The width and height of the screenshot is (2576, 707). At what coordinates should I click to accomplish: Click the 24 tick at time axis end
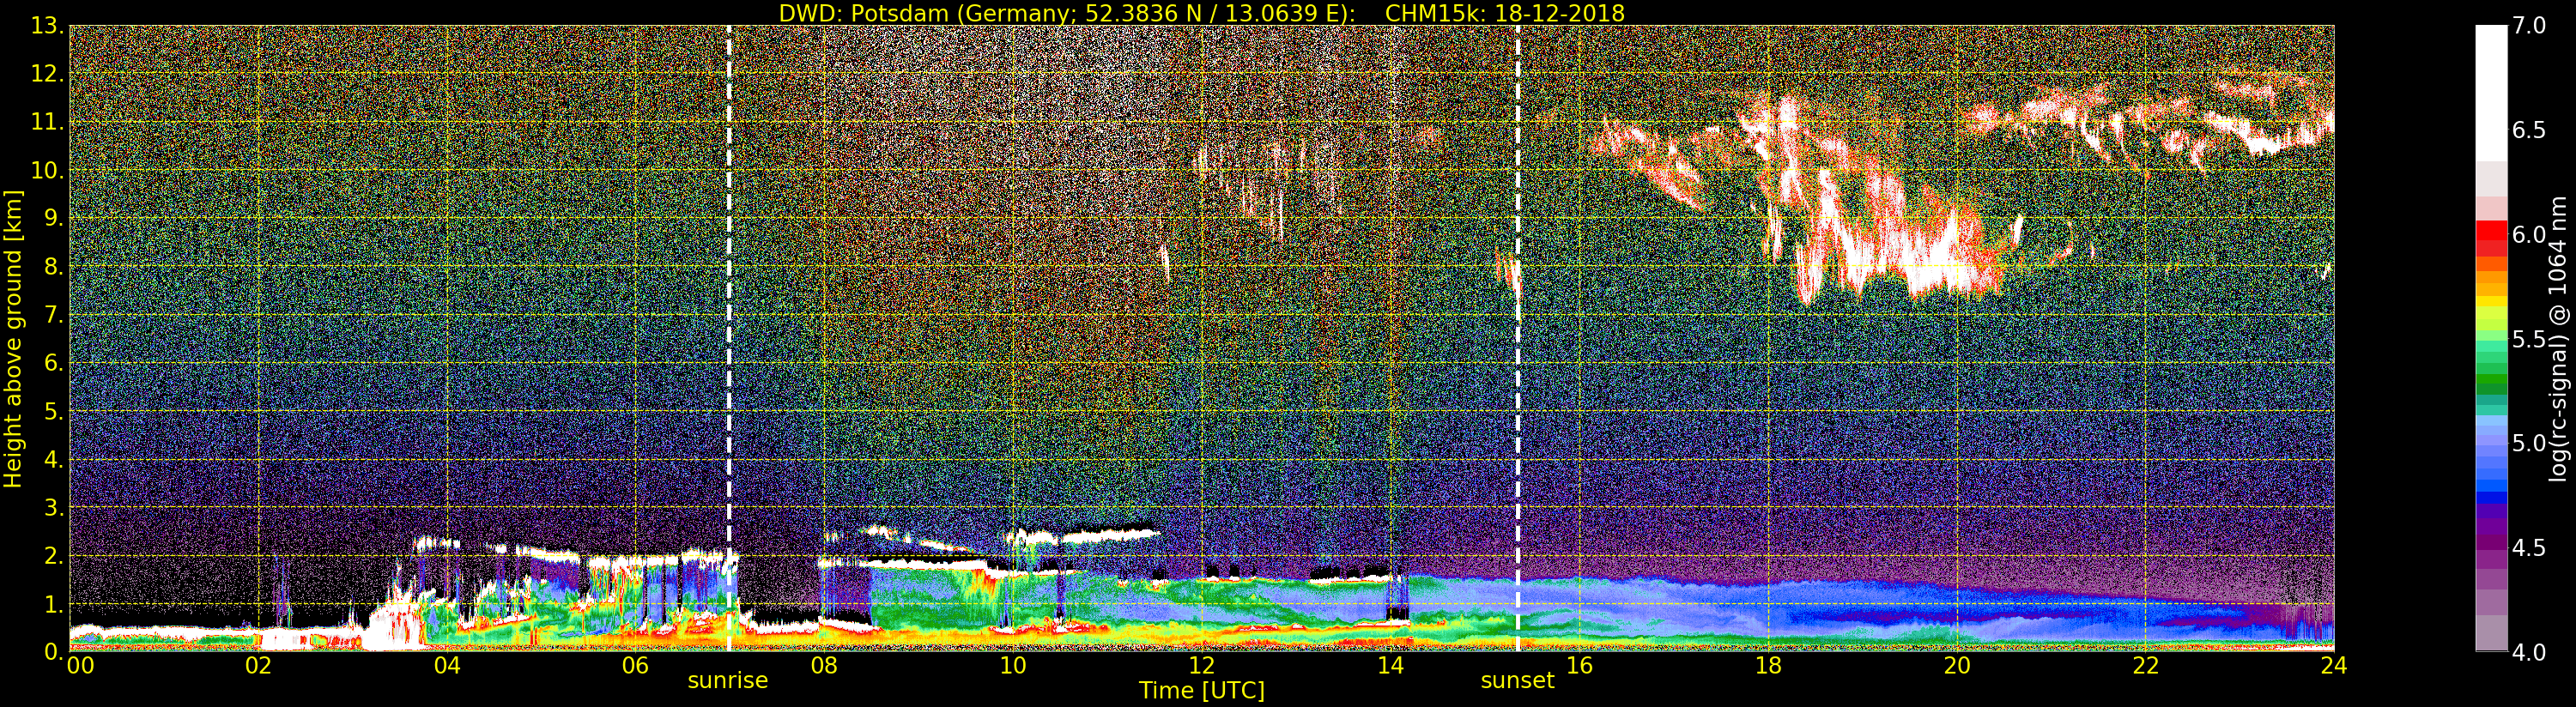tap(2333, 665)
